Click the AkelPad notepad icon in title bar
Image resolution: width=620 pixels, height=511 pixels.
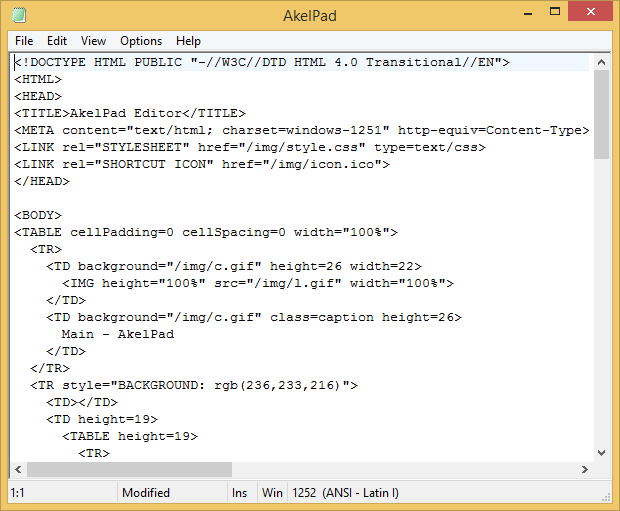[19, 15]
